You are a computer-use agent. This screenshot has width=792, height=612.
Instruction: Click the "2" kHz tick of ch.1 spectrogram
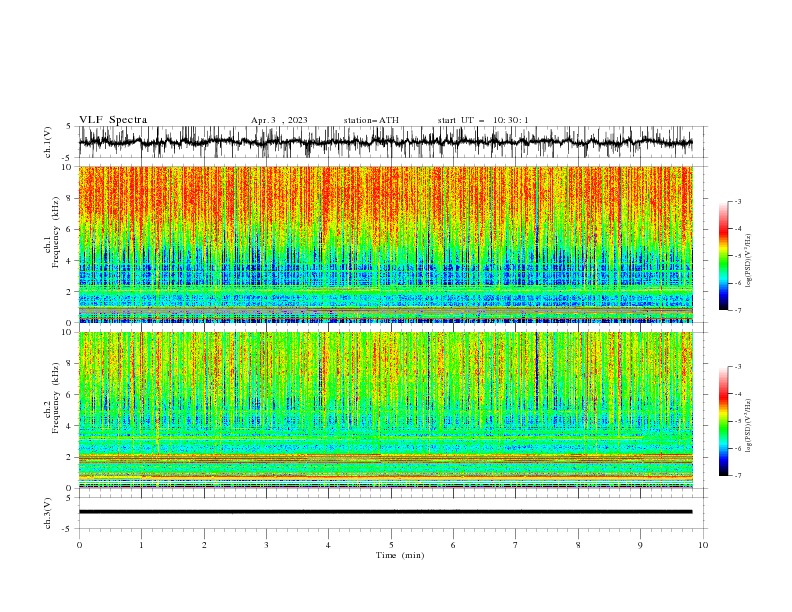pos(71,292)
